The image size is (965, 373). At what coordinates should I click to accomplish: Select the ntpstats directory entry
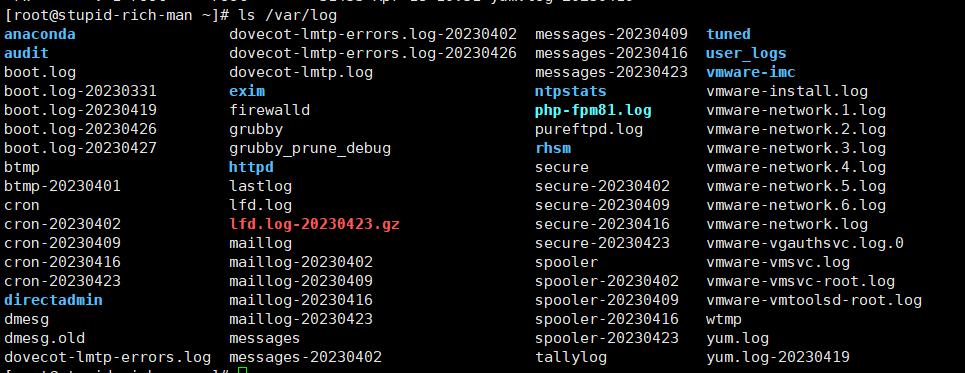(x=571, y=92)
